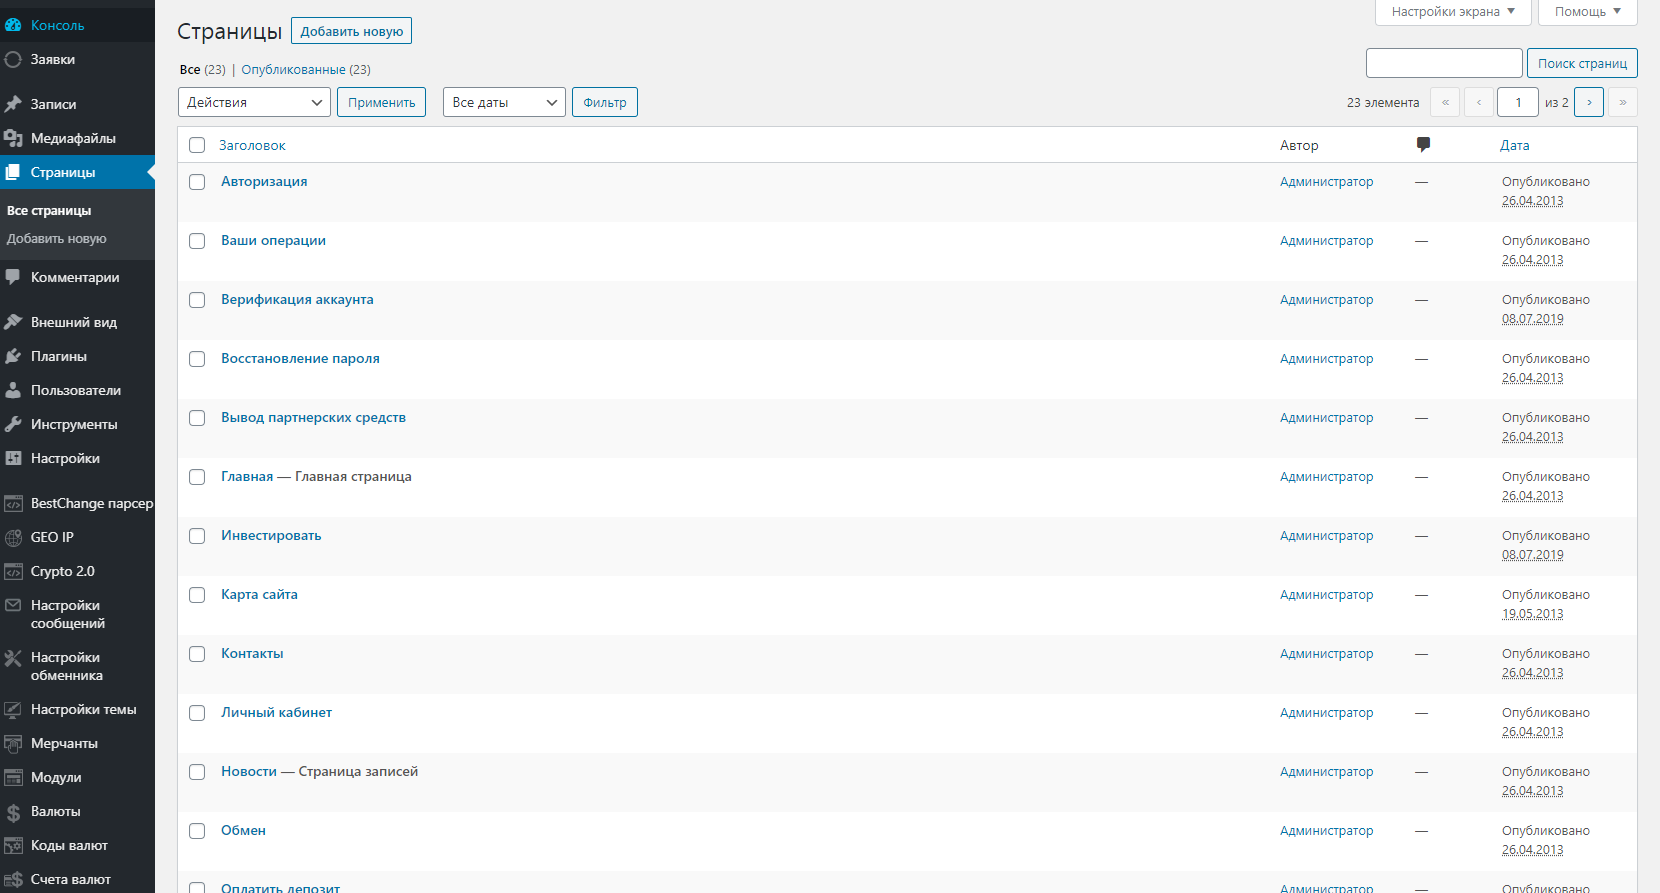Select Добавить новую in the Страницы submenu
The image size is (1660, 893).
[57, 239]
